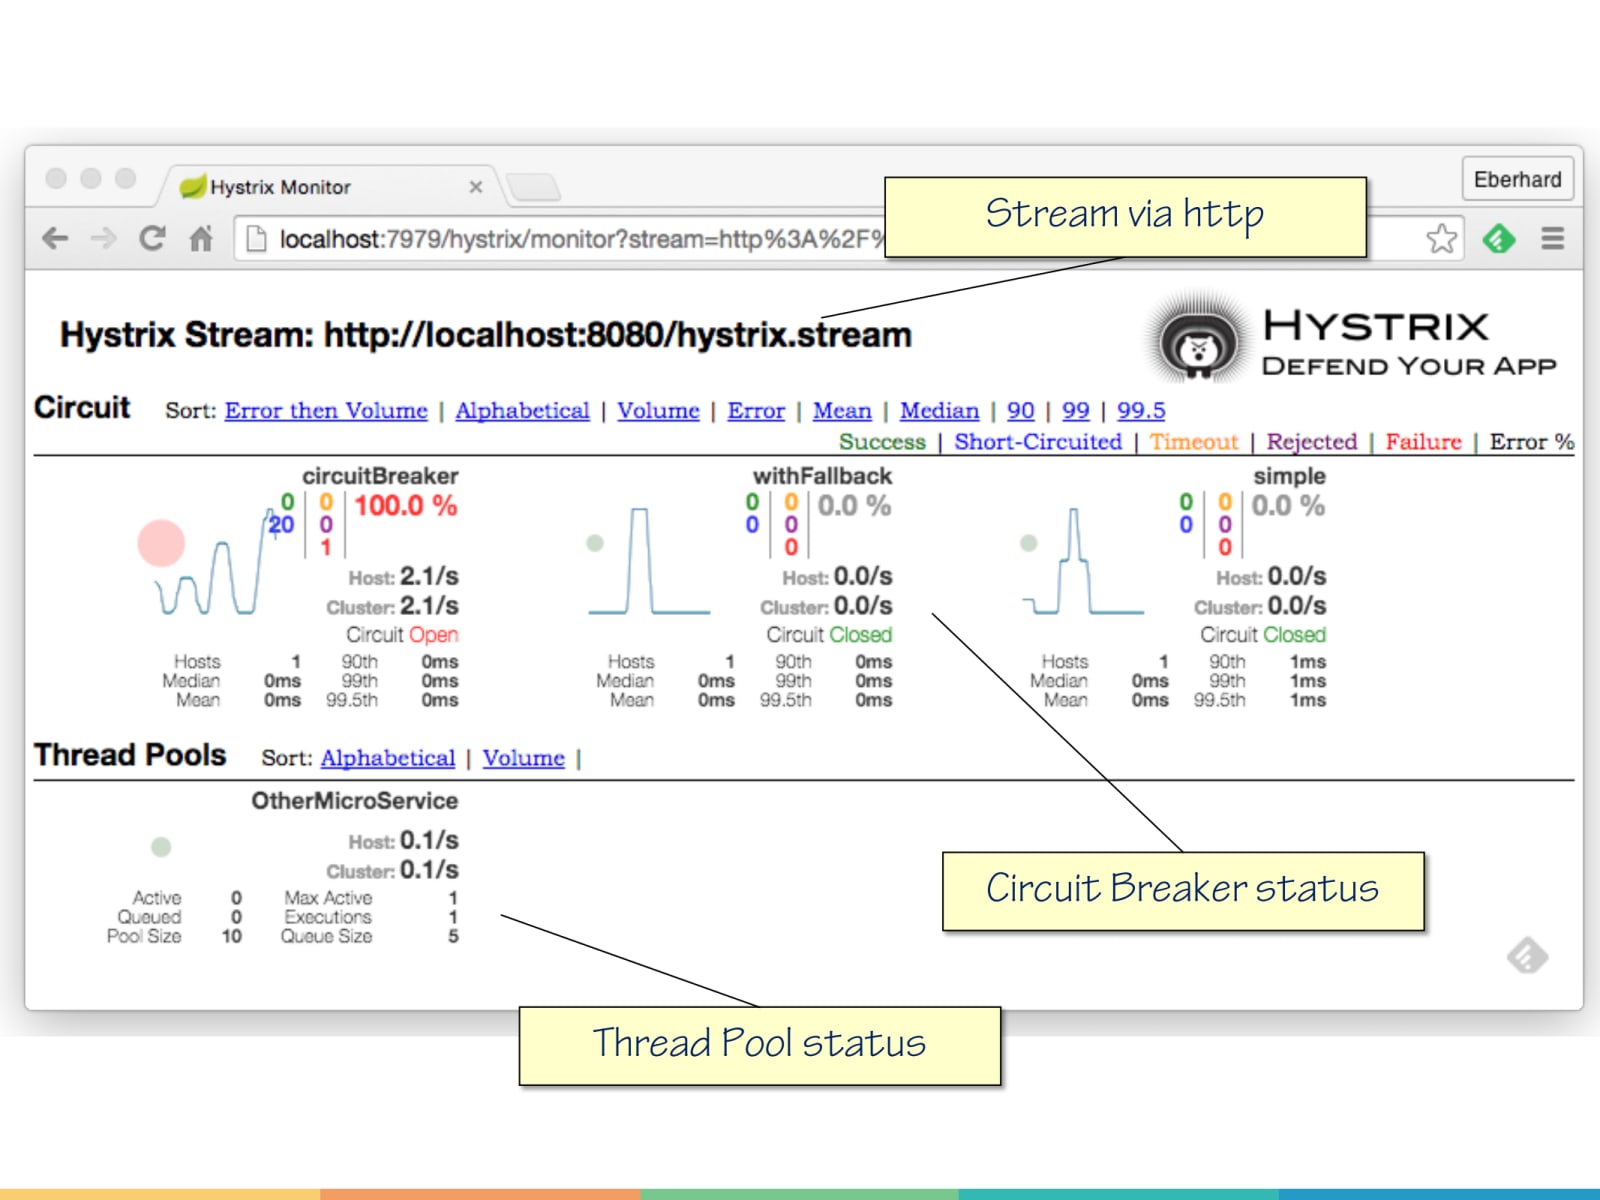Sort circuits by Volume
This screenshot has width=1600, height=1200.
pos(658,410)
